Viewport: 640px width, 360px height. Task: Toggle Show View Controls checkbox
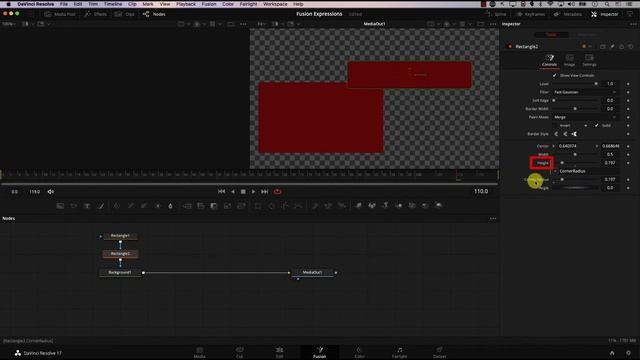pos(554,76)
